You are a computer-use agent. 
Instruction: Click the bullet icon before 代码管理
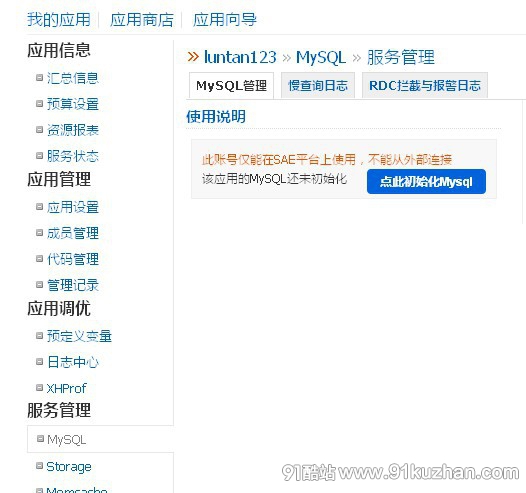point(40,258)
